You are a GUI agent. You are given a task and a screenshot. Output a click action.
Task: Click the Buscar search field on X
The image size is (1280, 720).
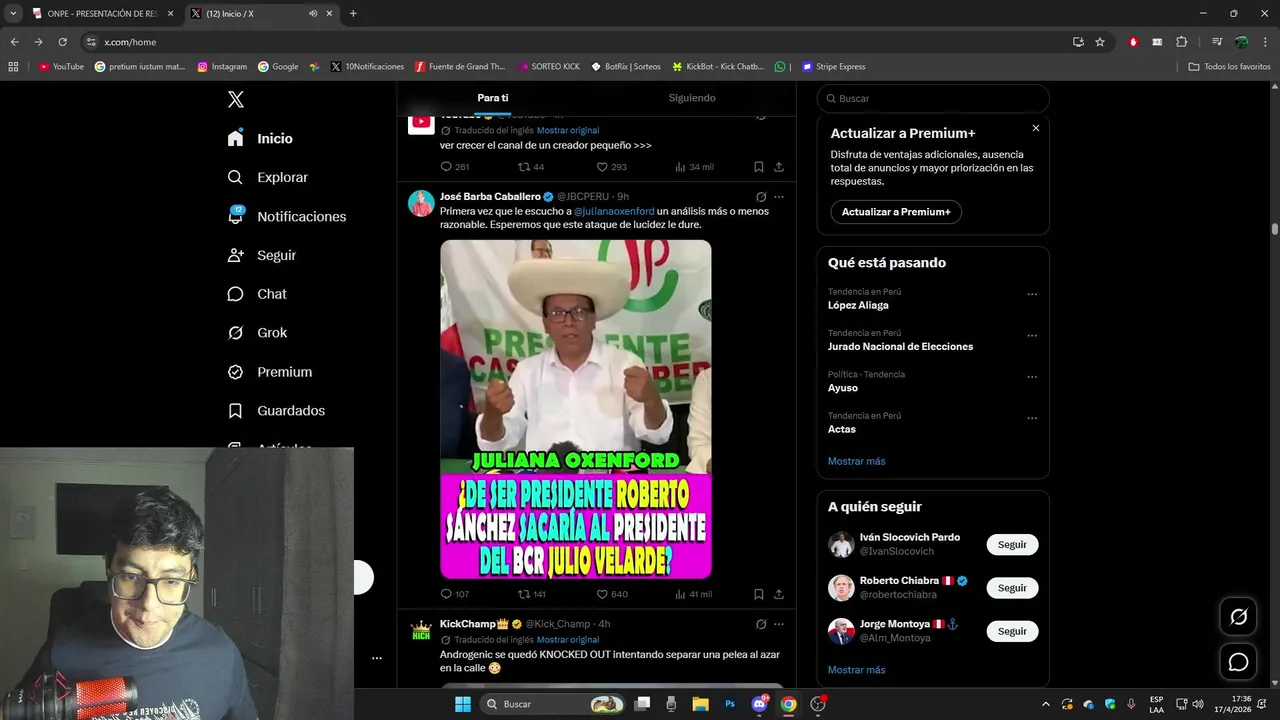(933, 99)
